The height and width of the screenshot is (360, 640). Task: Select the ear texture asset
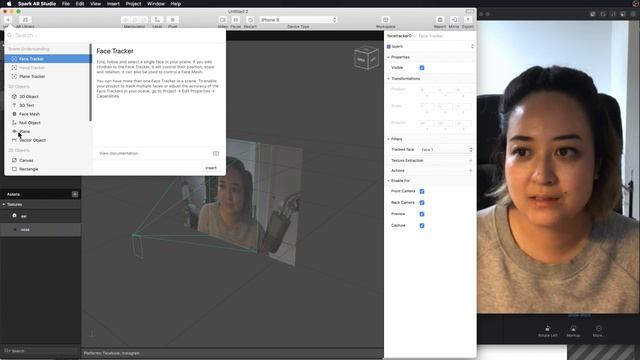point(40,216)
